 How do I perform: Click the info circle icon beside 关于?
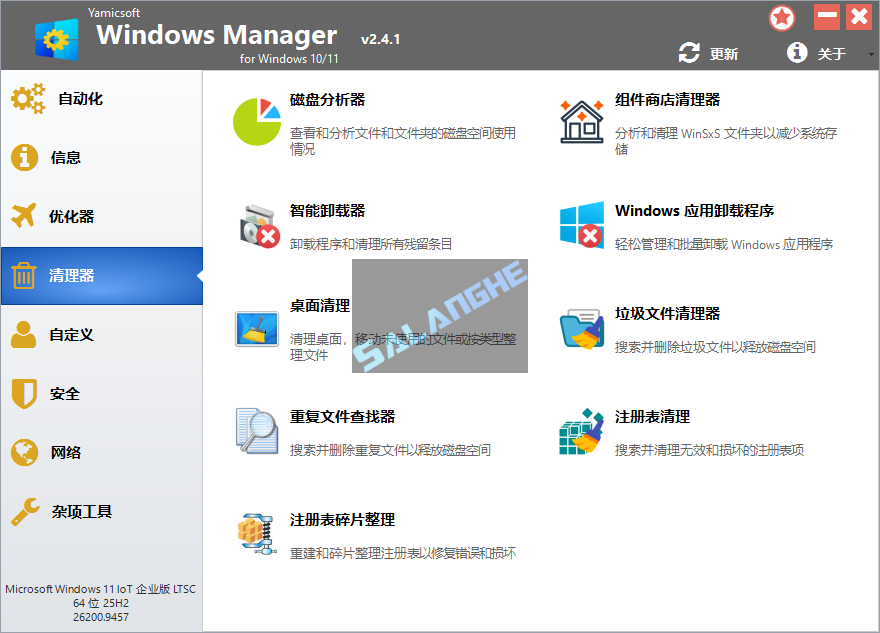click(x=797, y=53)
